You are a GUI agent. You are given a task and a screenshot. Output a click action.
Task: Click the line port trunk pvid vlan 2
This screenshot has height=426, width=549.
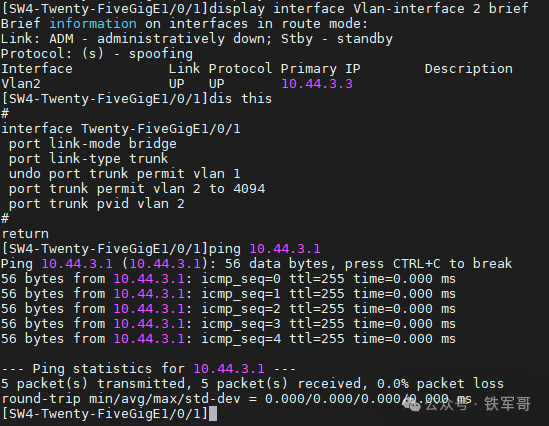point(97,204)
